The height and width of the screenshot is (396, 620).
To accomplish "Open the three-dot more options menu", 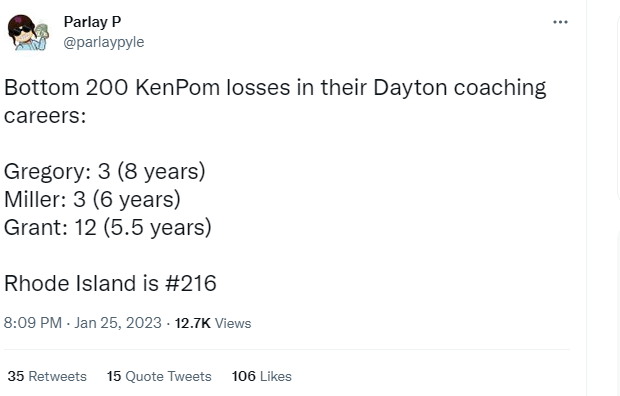I will 560,22.
